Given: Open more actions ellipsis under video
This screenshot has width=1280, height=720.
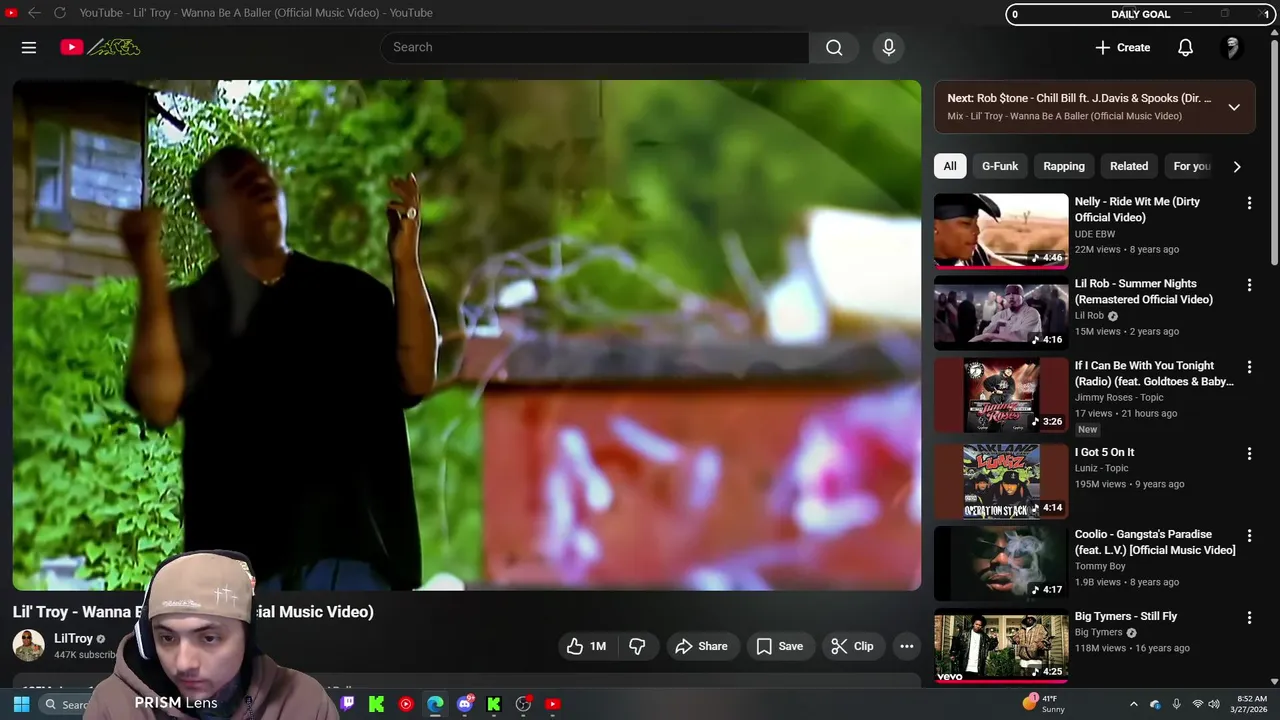Looking at the screenshot, I should point(907,646).
